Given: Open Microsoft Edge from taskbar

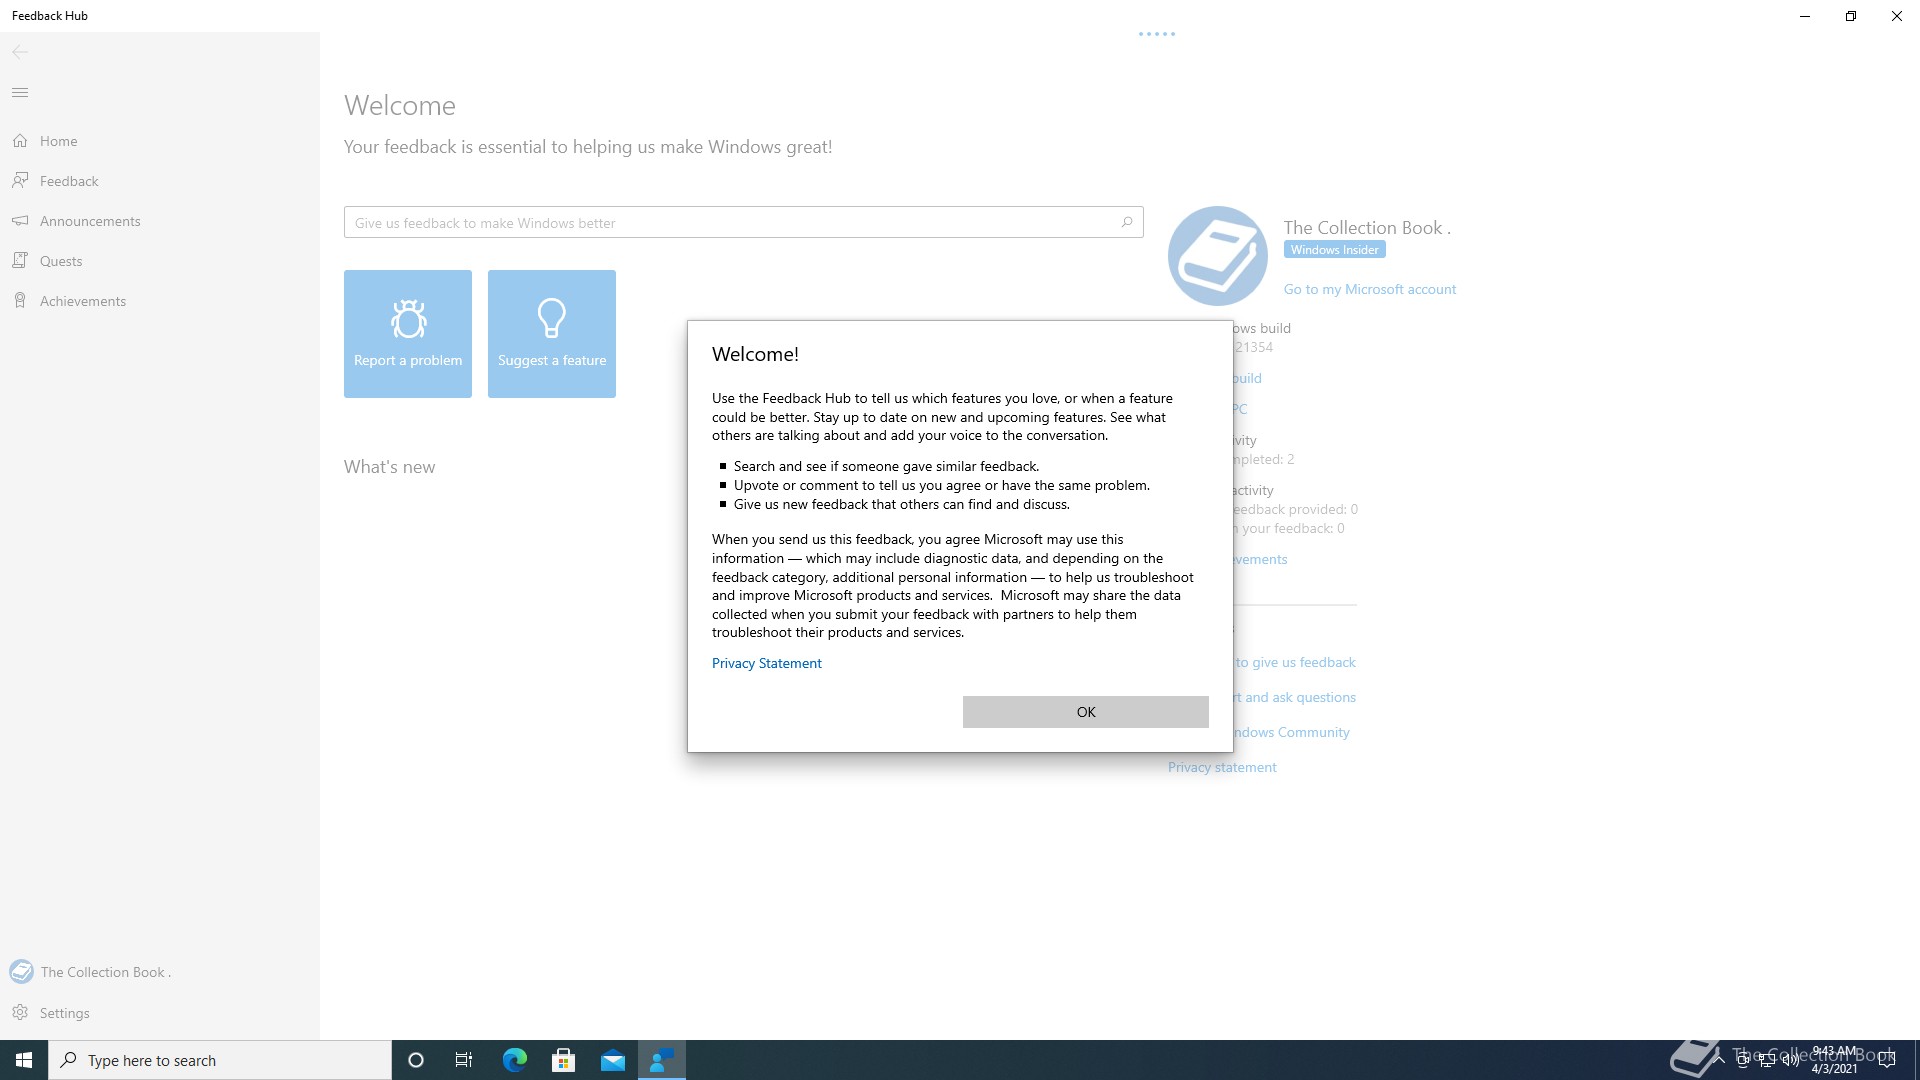Looking at the screenshot, I should pyautogui.click(x=514, y=1060).
